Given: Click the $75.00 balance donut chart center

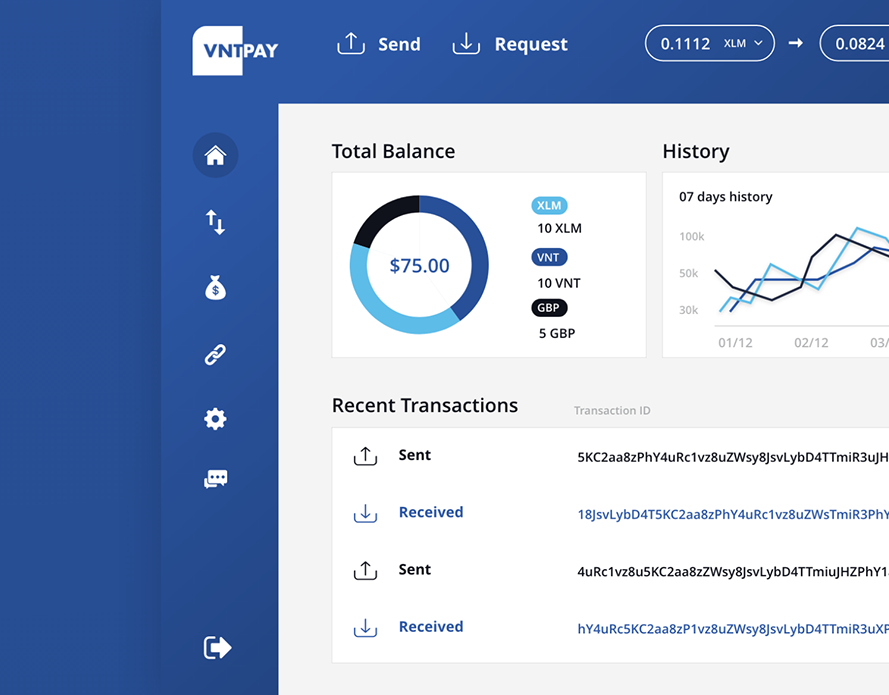Looking at the screenshot, I should 420,265.
